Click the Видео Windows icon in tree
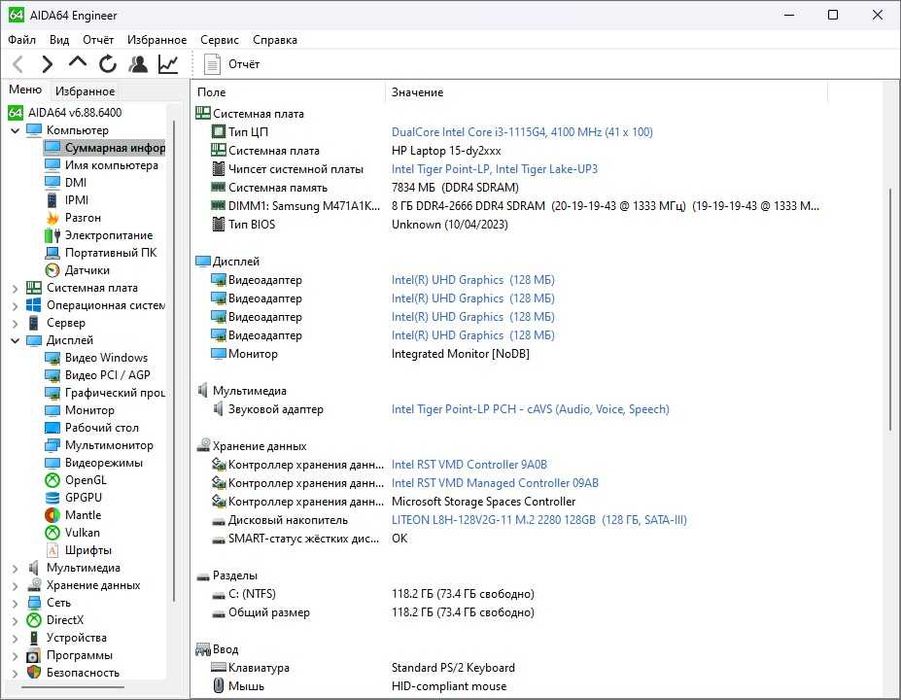The image size is (901, 700). tap(52, 357)
